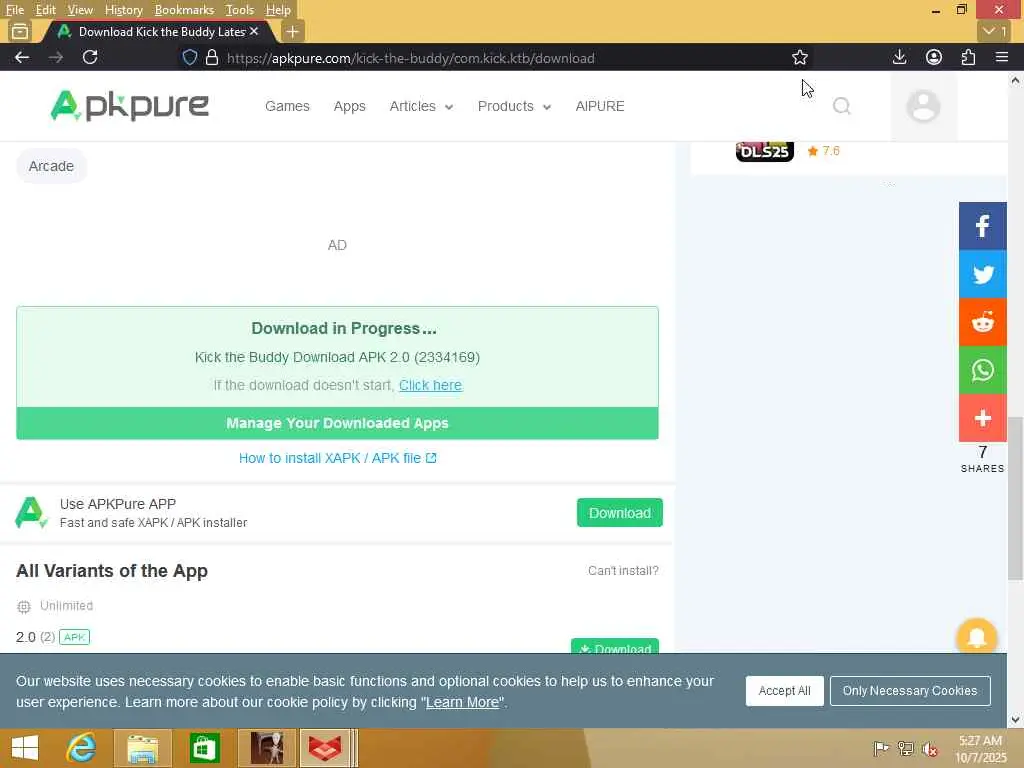Open the File menu
1024x768 pixels.
(14, 10)
